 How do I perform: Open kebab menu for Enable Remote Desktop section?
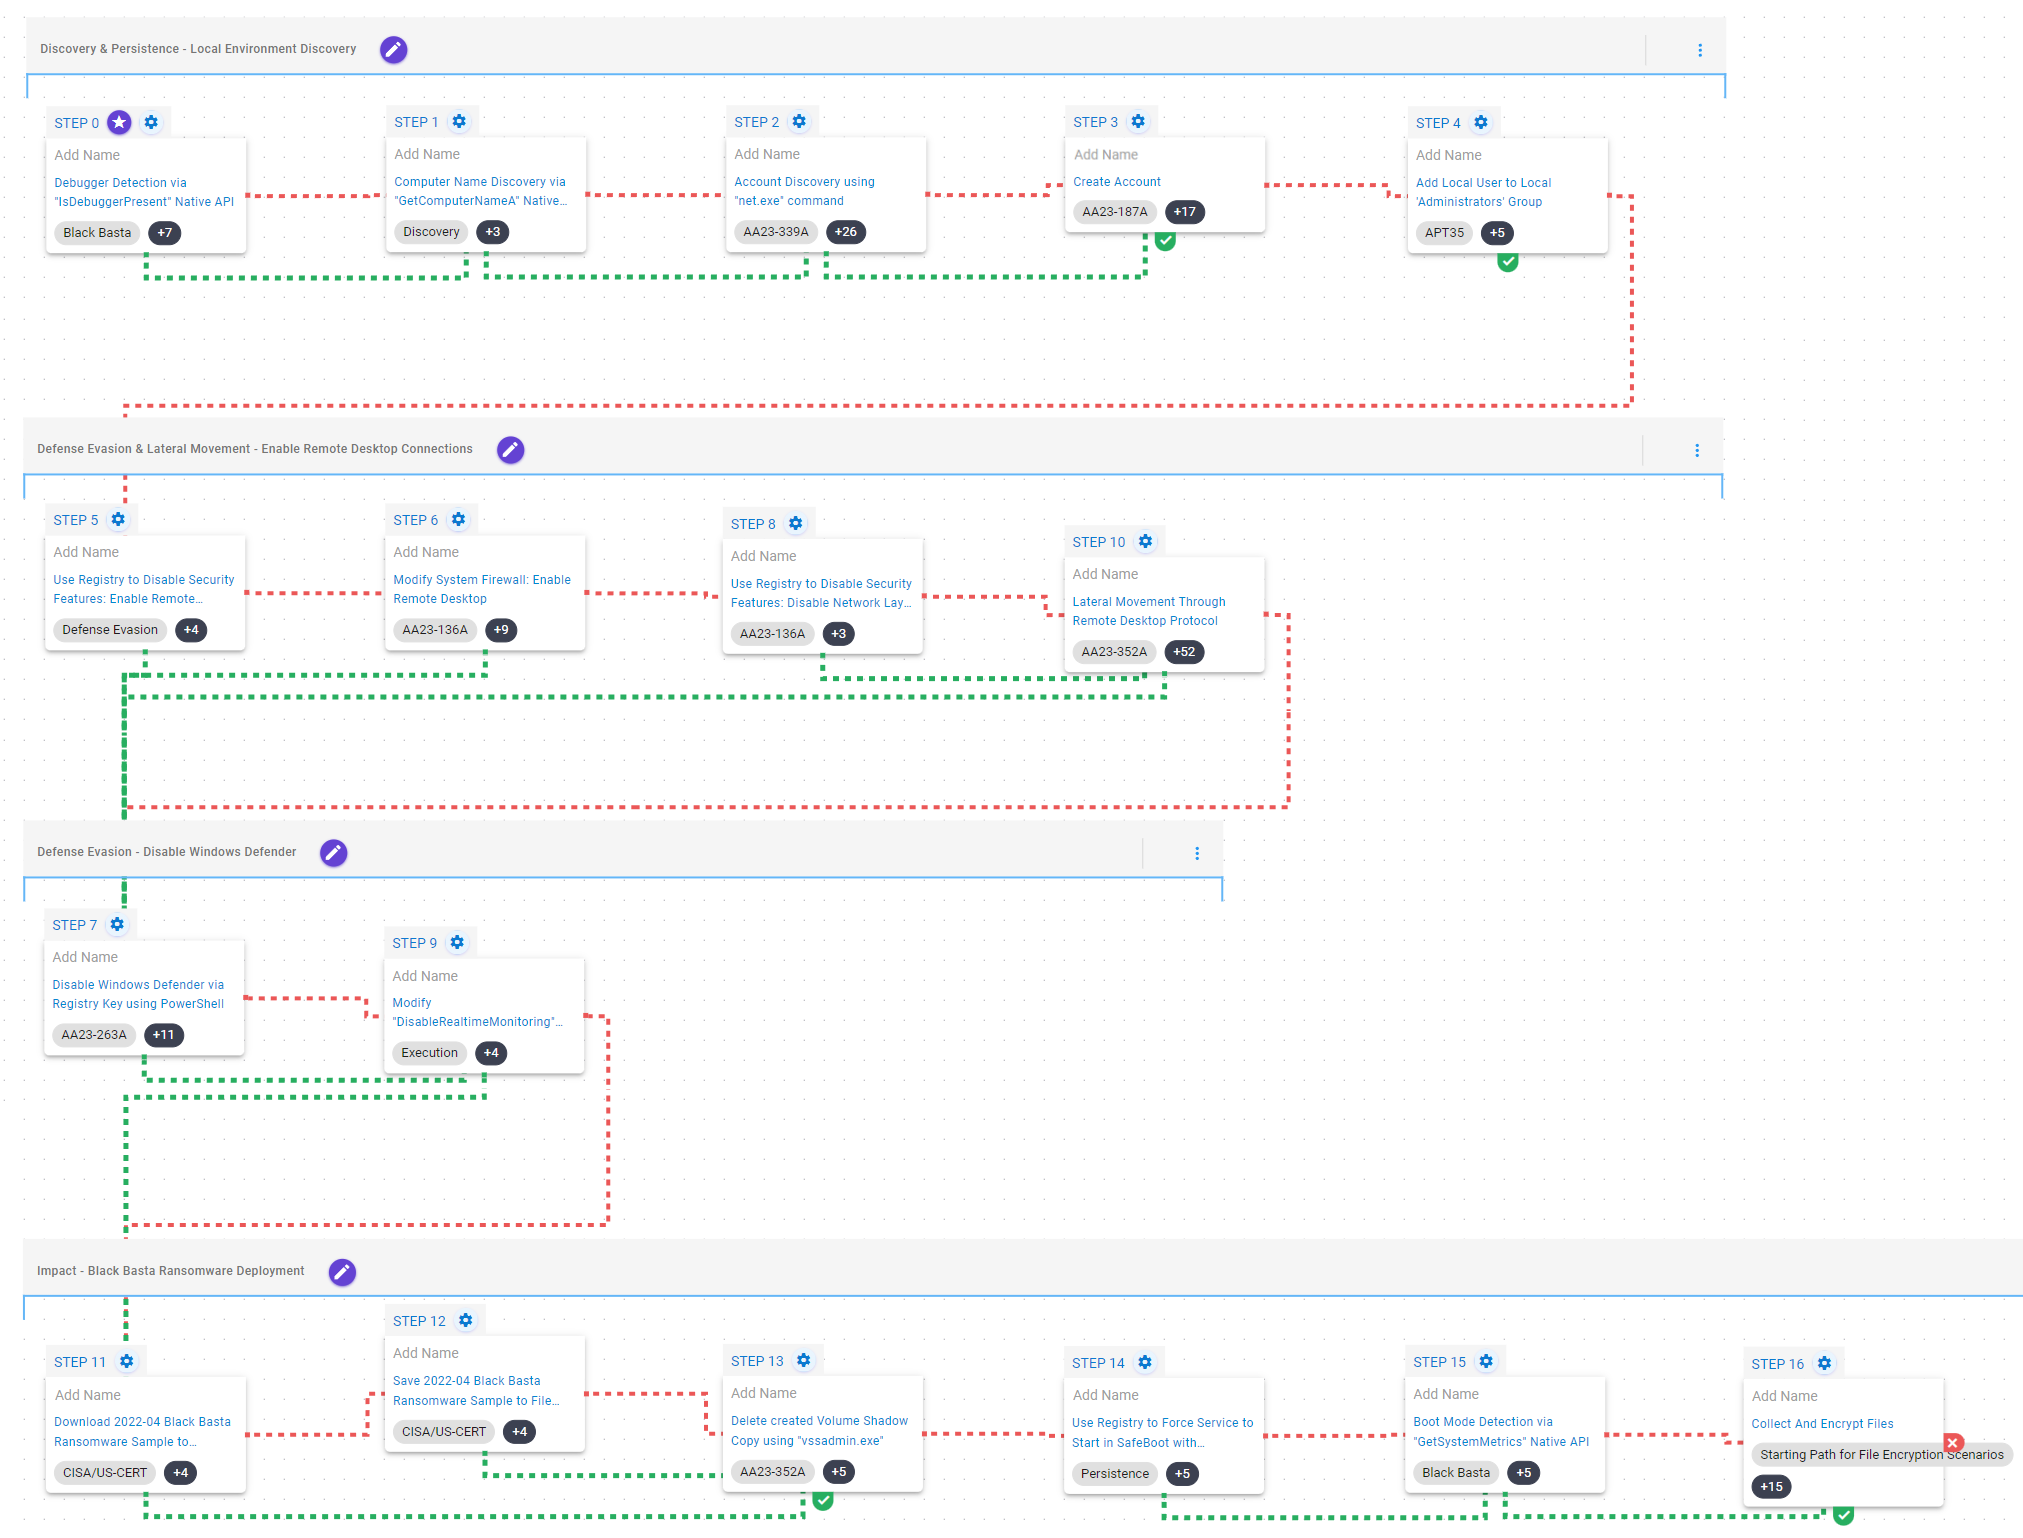(x=1697, y=451)
